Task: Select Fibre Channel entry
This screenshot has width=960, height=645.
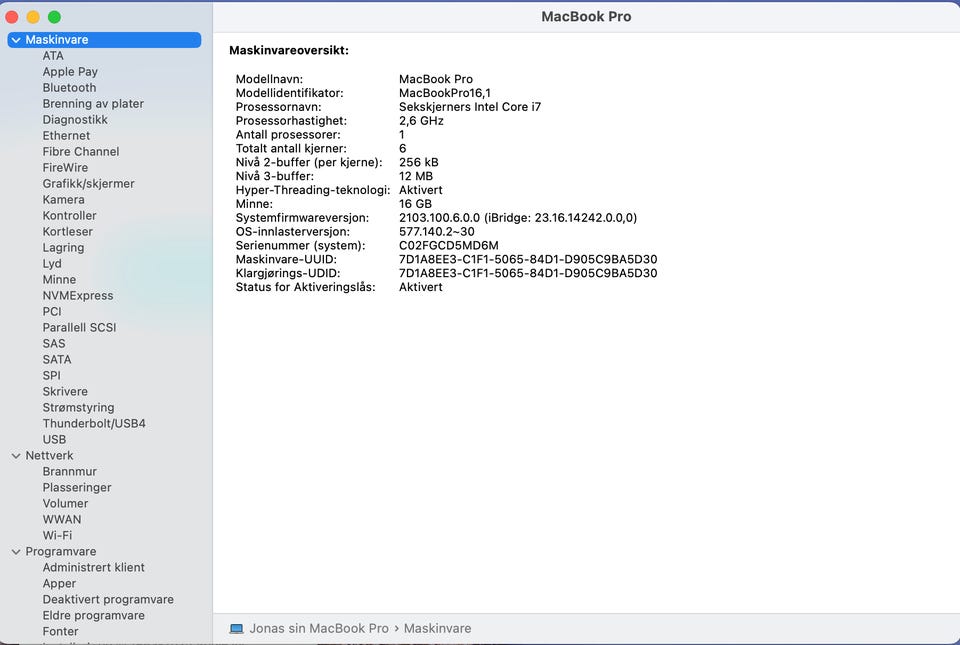Action: (81, 151)
